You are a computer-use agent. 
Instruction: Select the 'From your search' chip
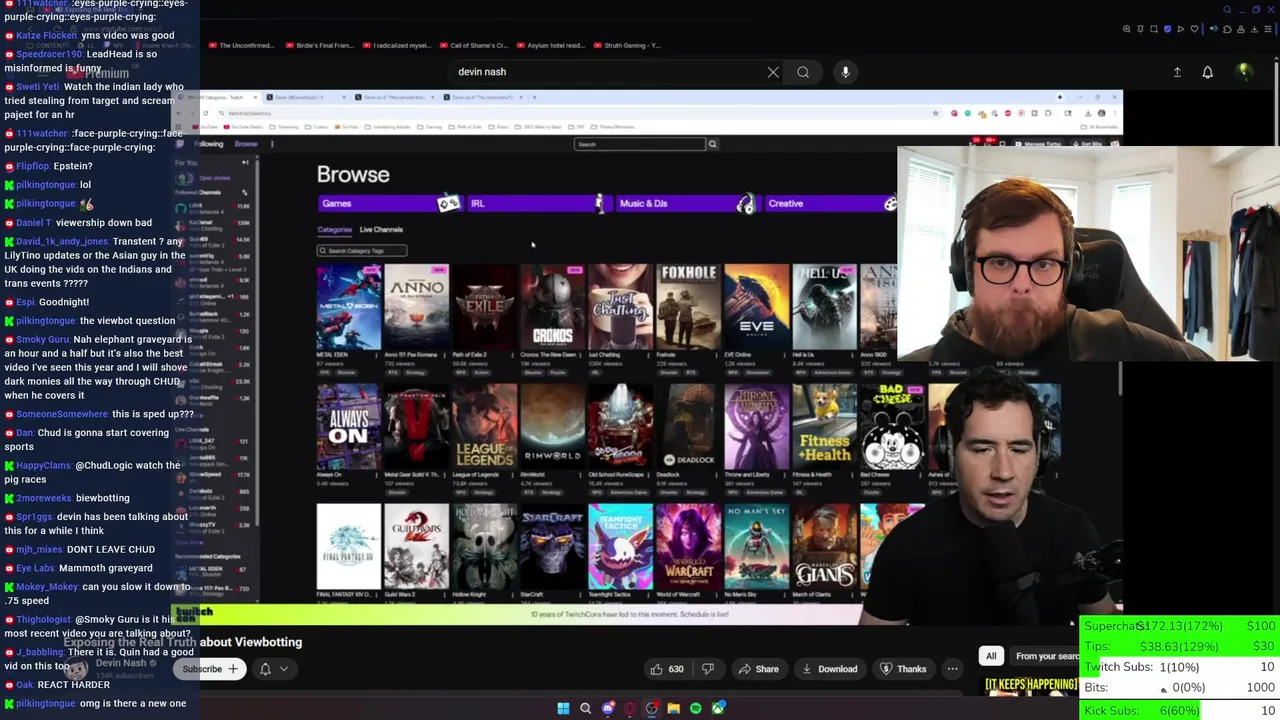coord(1047,656)
